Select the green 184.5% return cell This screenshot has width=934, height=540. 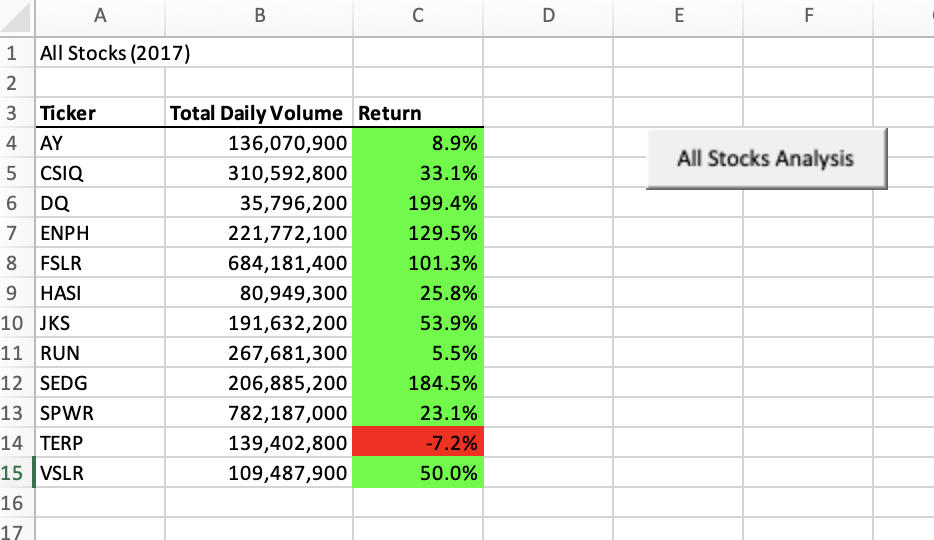pos(418,383)
